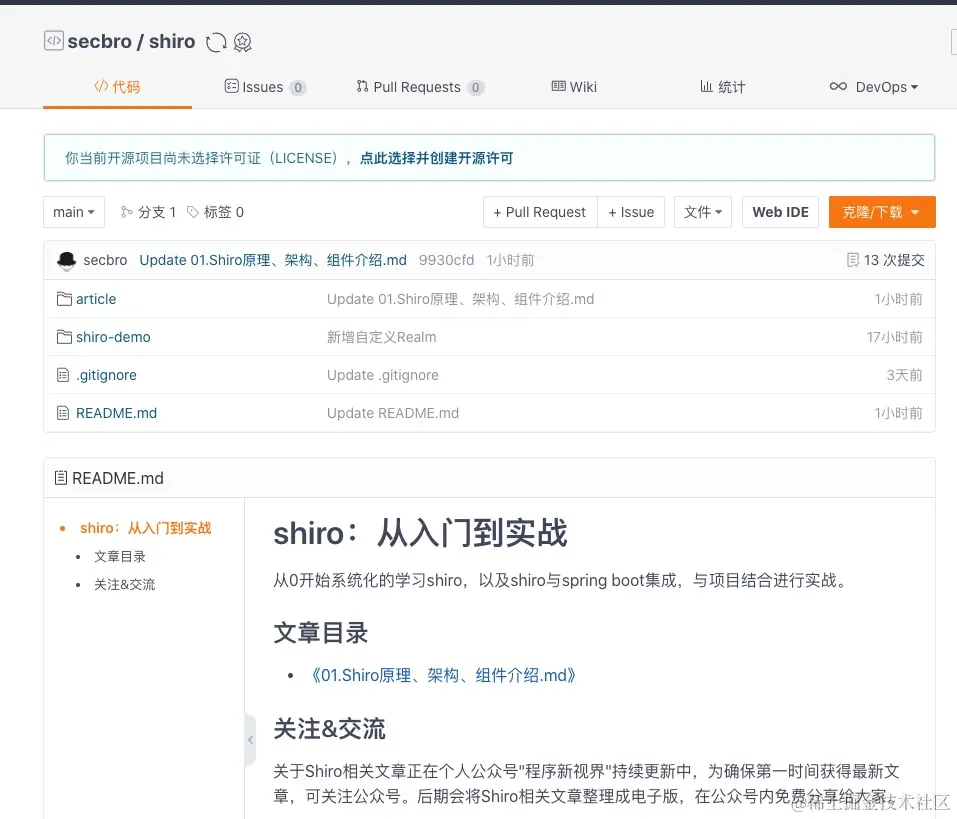This screenshot has height=819, width=957.
Task: Open the badge/medal icon next to repository title
Action: [243, 42]
